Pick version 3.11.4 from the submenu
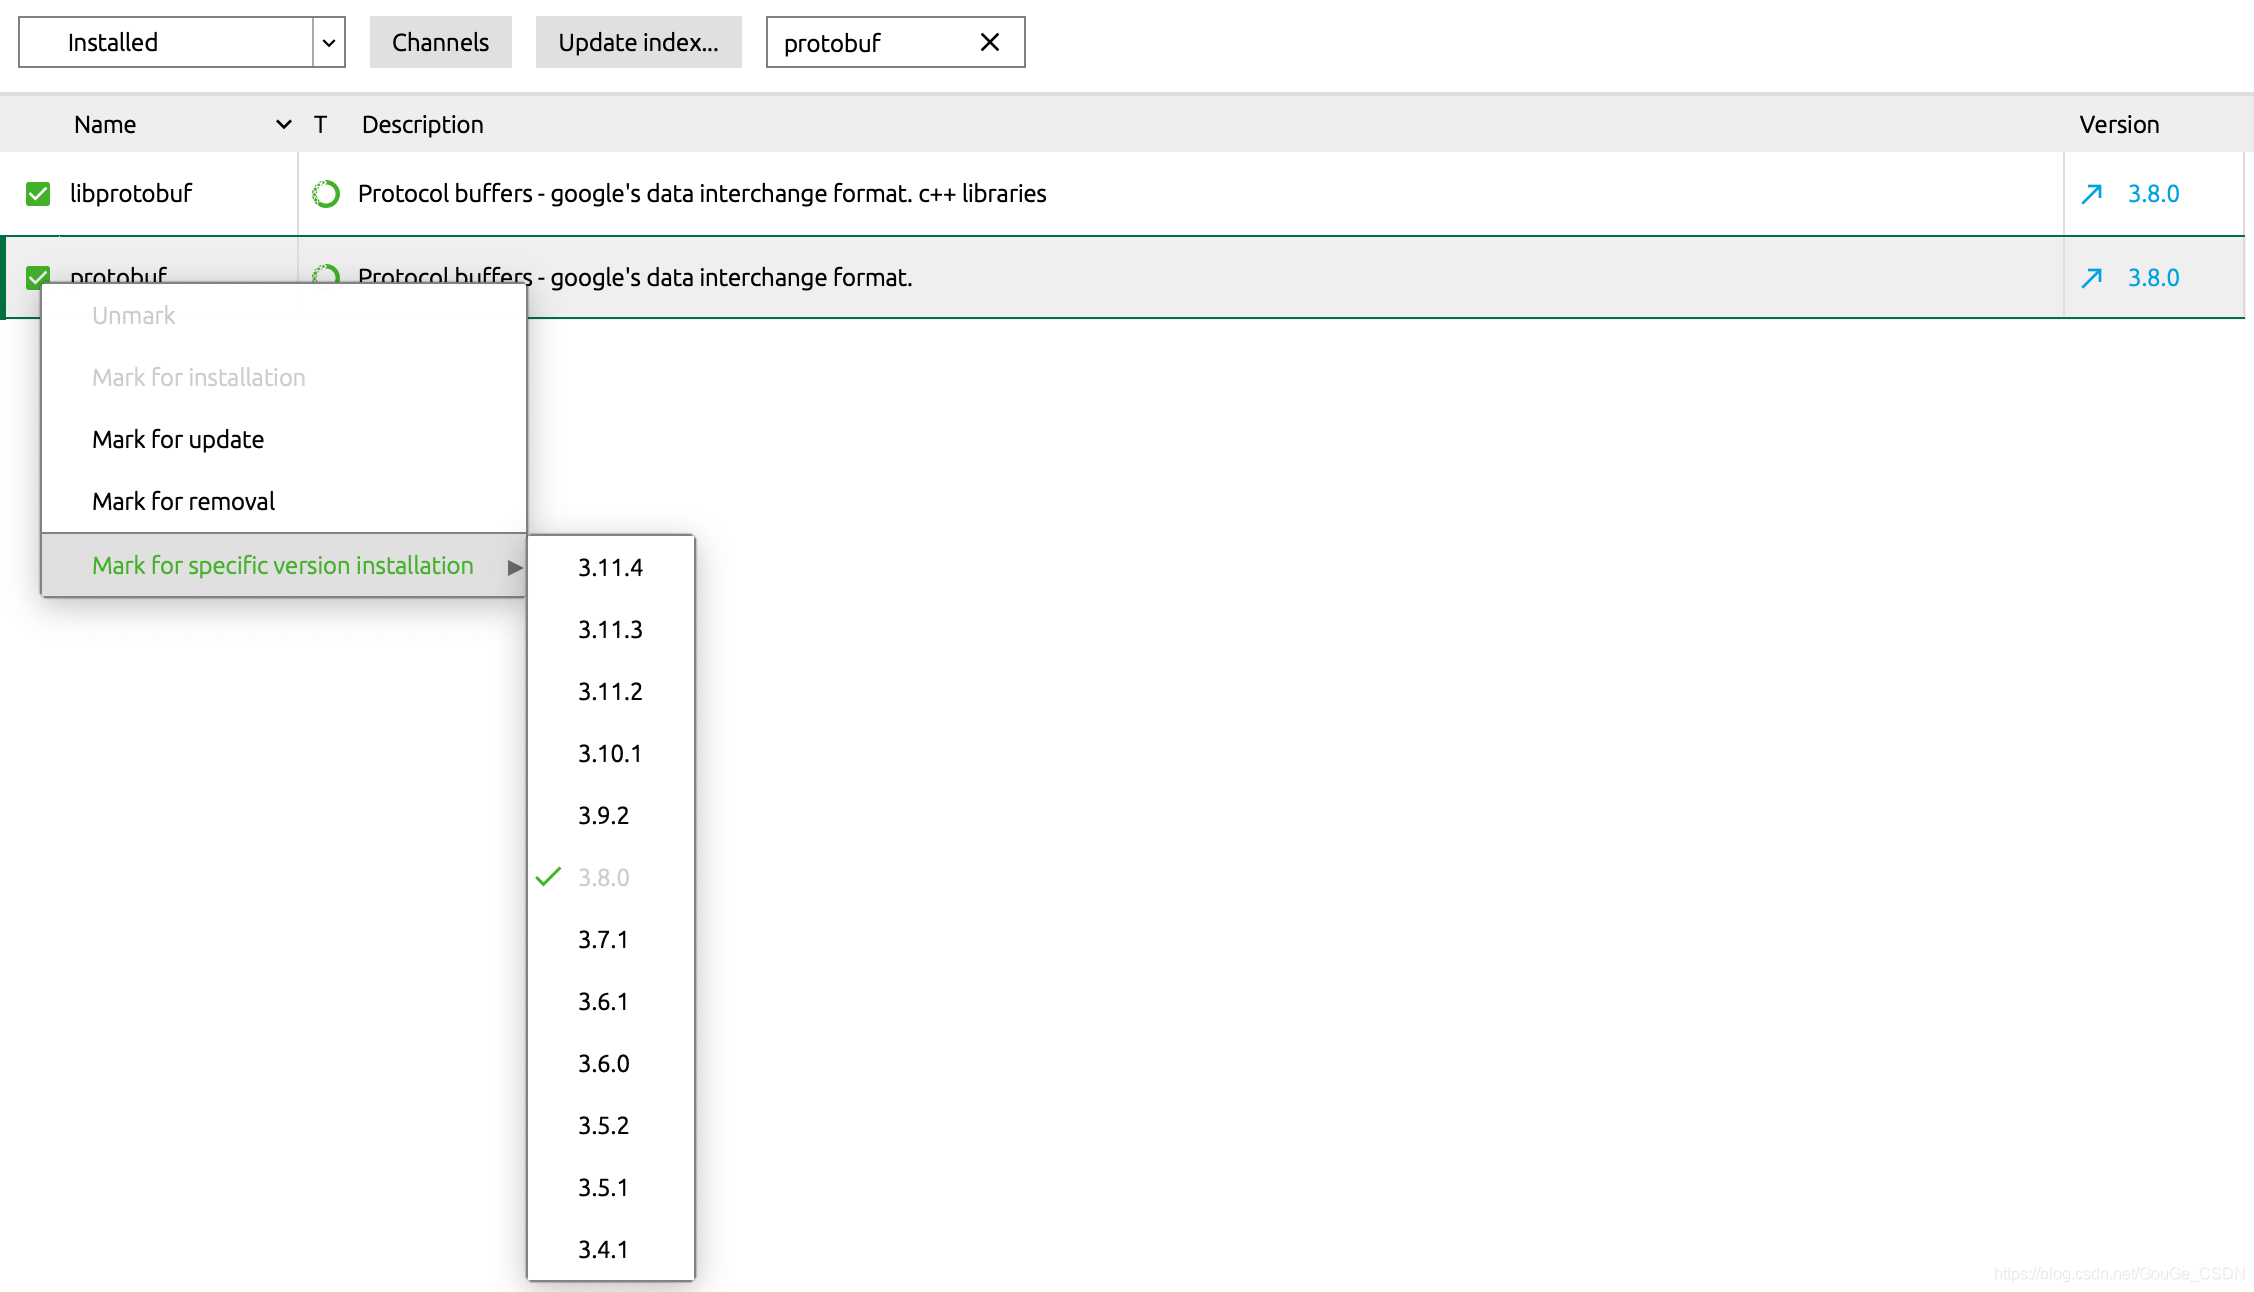This screenshot has height=1292, width=2254. (611, 567)
